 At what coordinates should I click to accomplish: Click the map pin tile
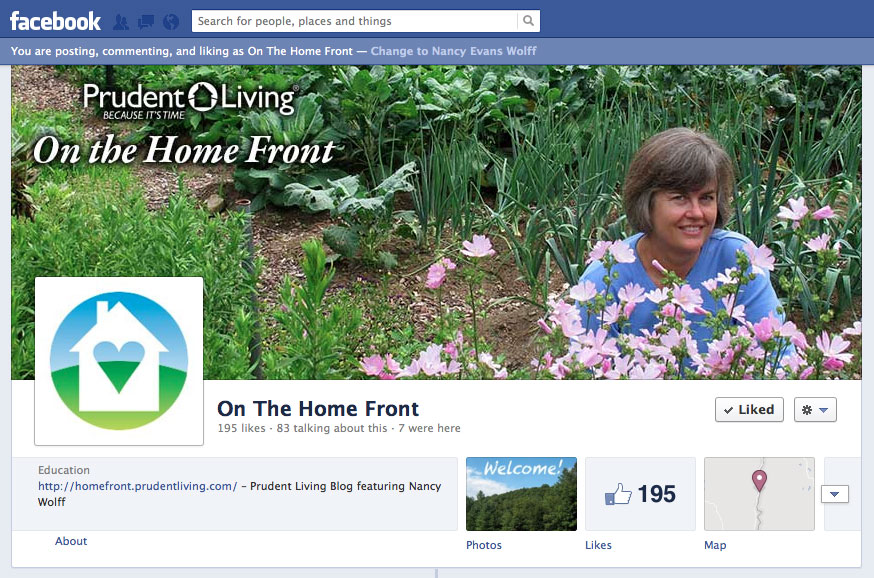pyautogui.click(x=759, y=494)
